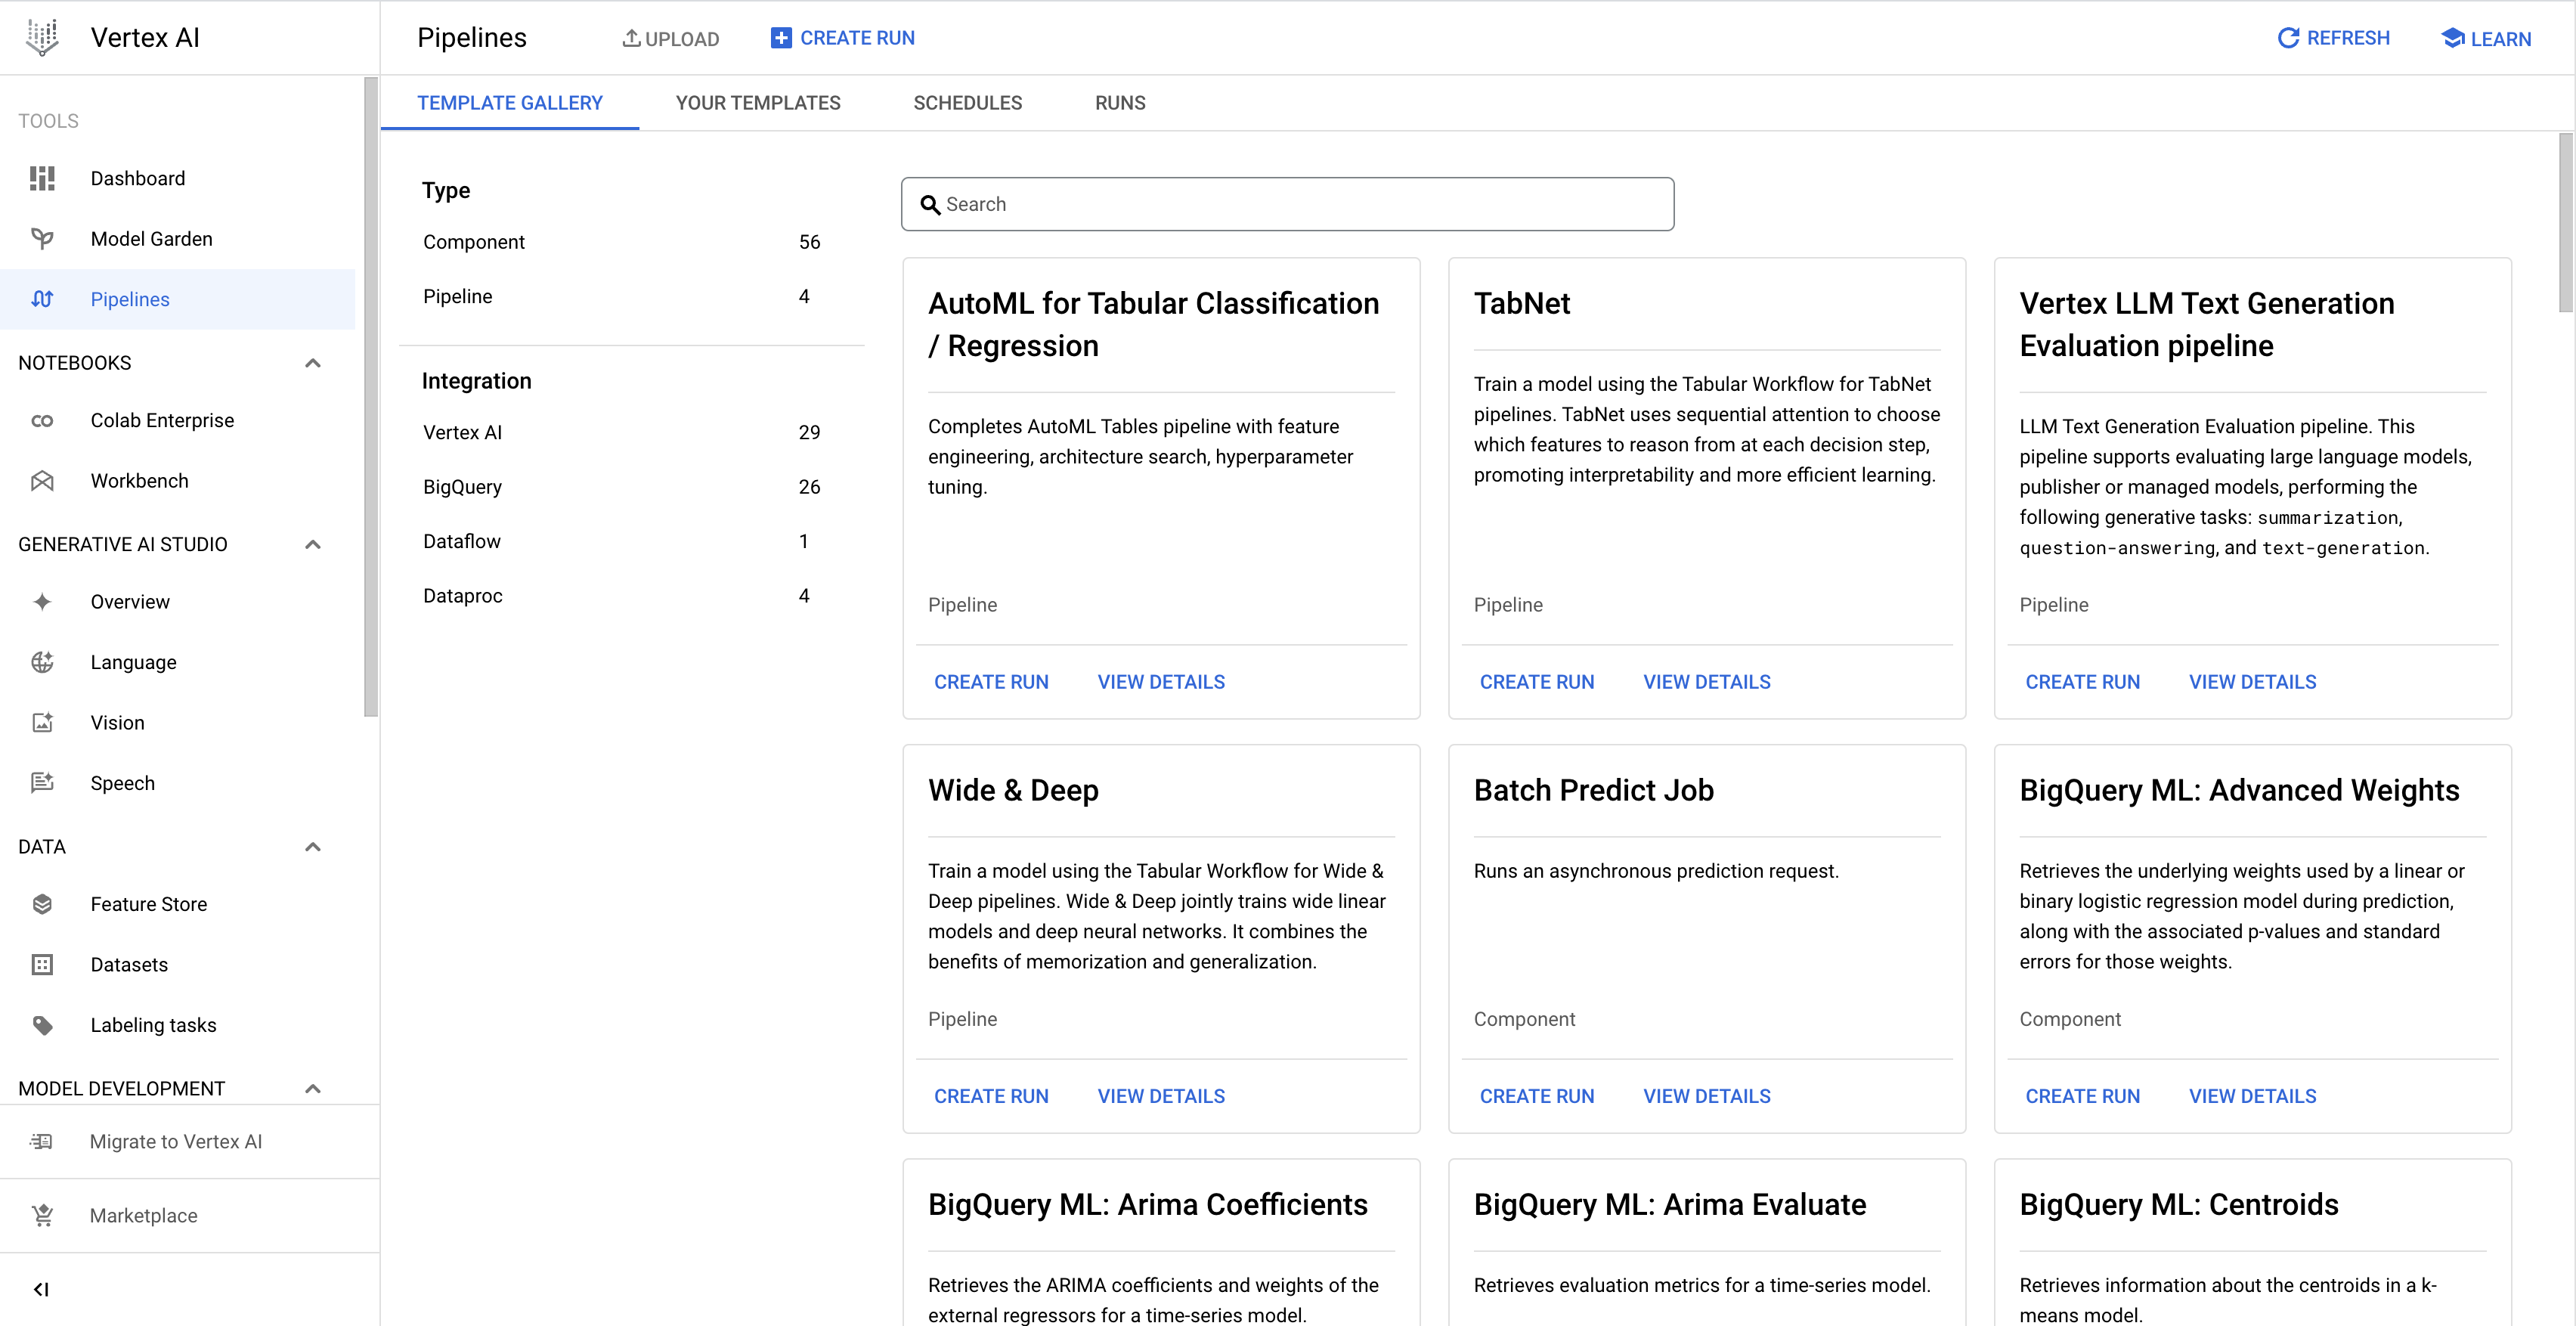View details for TabNet pipeline
This screenshot has height=1326, width=2576.
point(1708,682)
